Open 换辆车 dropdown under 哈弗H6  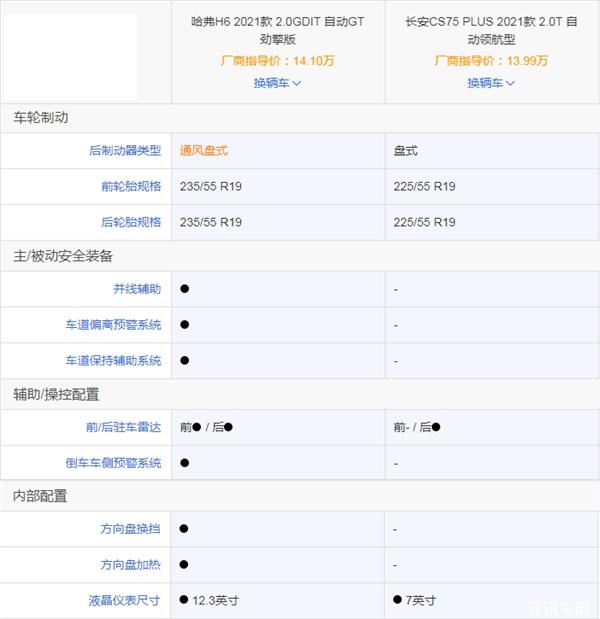(277, 83)
